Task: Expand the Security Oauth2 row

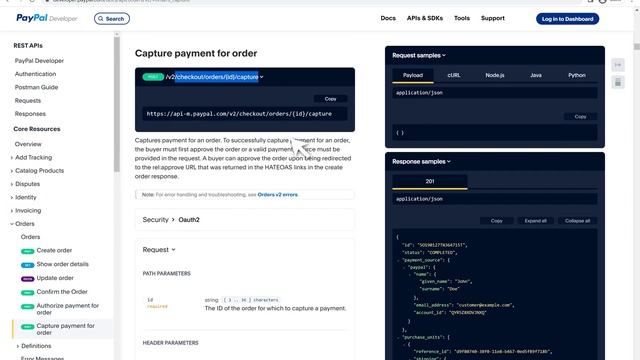Action: click(244, 220)
